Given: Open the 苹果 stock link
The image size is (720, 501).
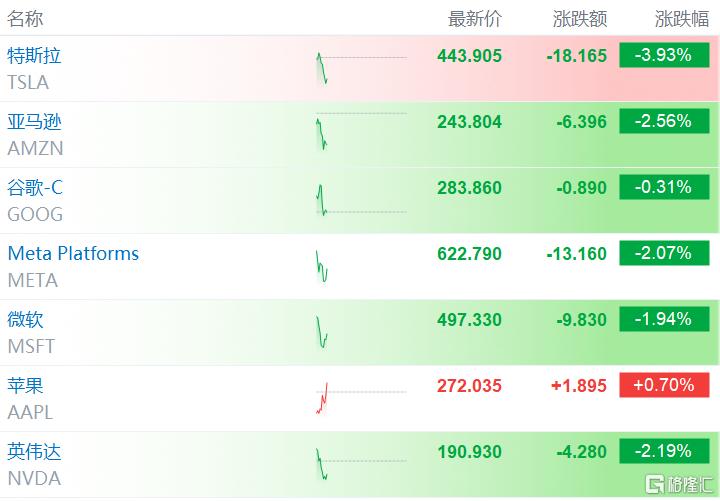Looking at the screenshot, I should click(x=26, y=386).
